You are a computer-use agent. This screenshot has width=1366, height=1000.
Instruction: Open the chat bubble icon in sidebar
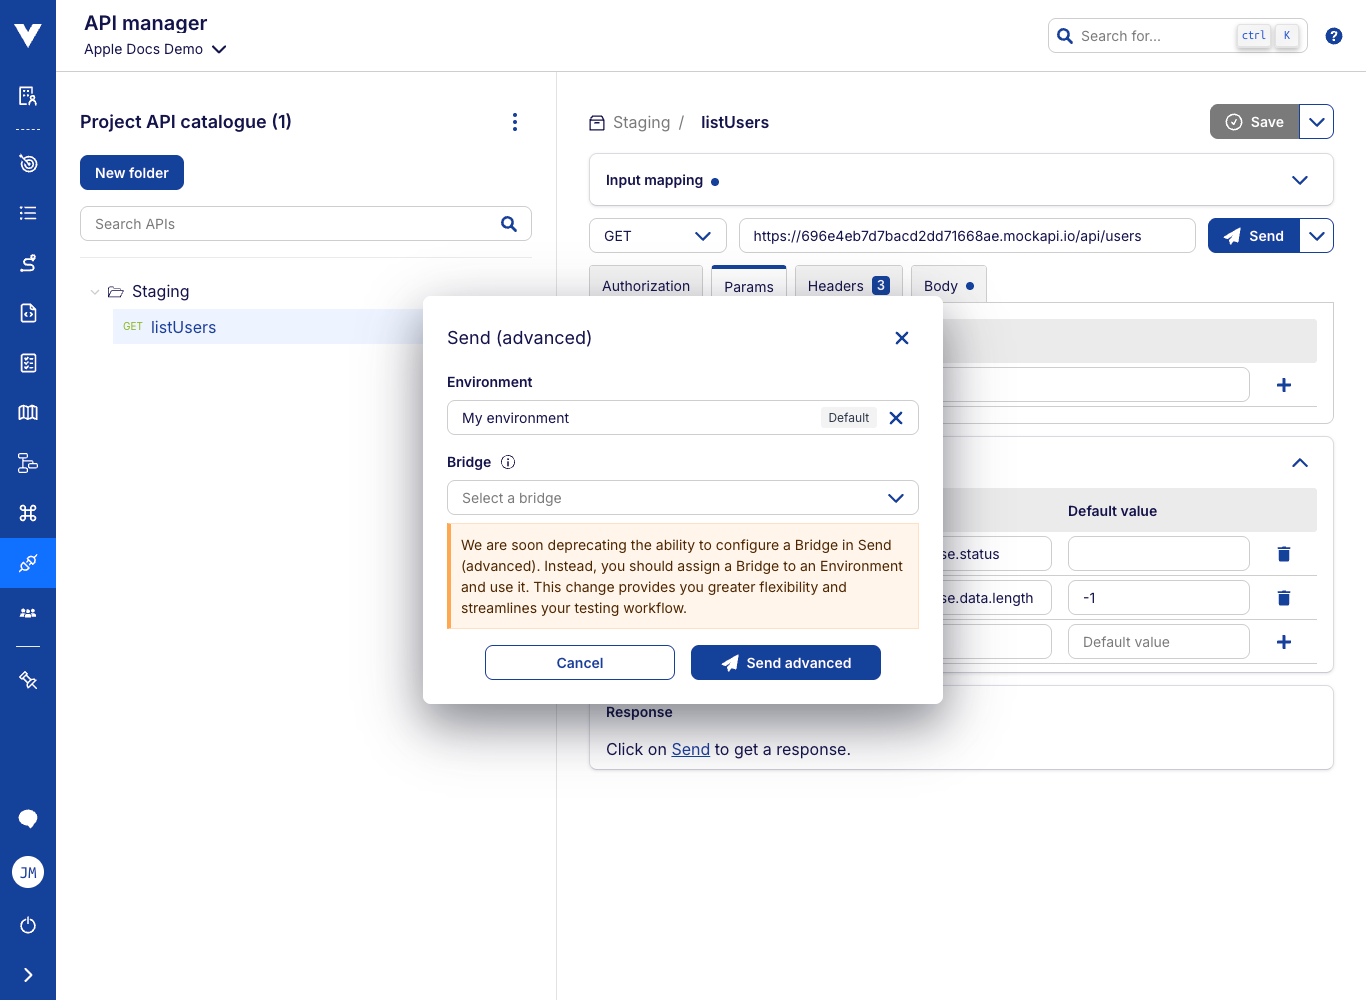28,818
